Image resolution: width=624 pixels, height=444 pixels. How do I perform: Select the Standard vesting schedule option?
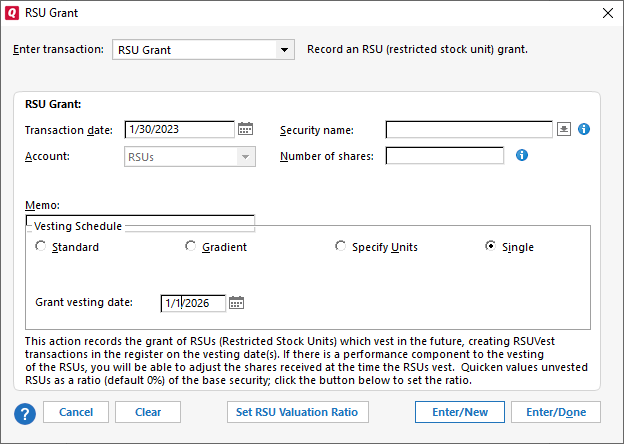click(x=41, y=247)
